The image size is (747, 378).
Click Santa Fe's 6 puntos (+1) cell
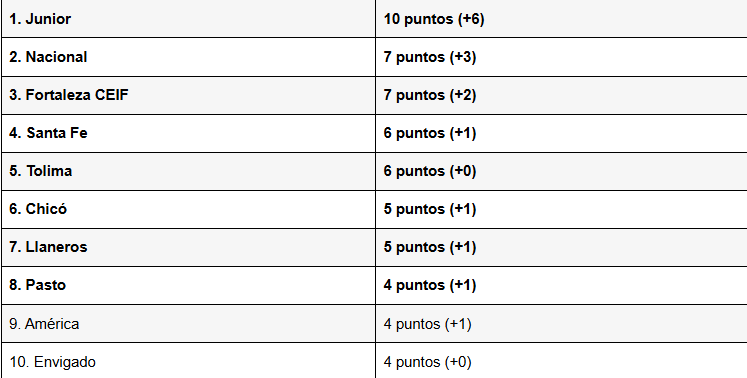562,133
